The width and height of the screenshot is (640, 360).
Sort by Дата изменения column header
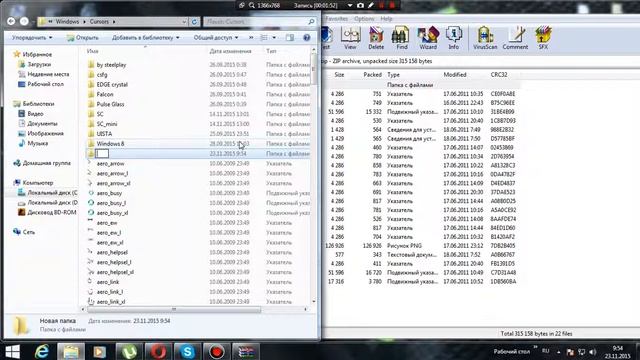[230, 51]
